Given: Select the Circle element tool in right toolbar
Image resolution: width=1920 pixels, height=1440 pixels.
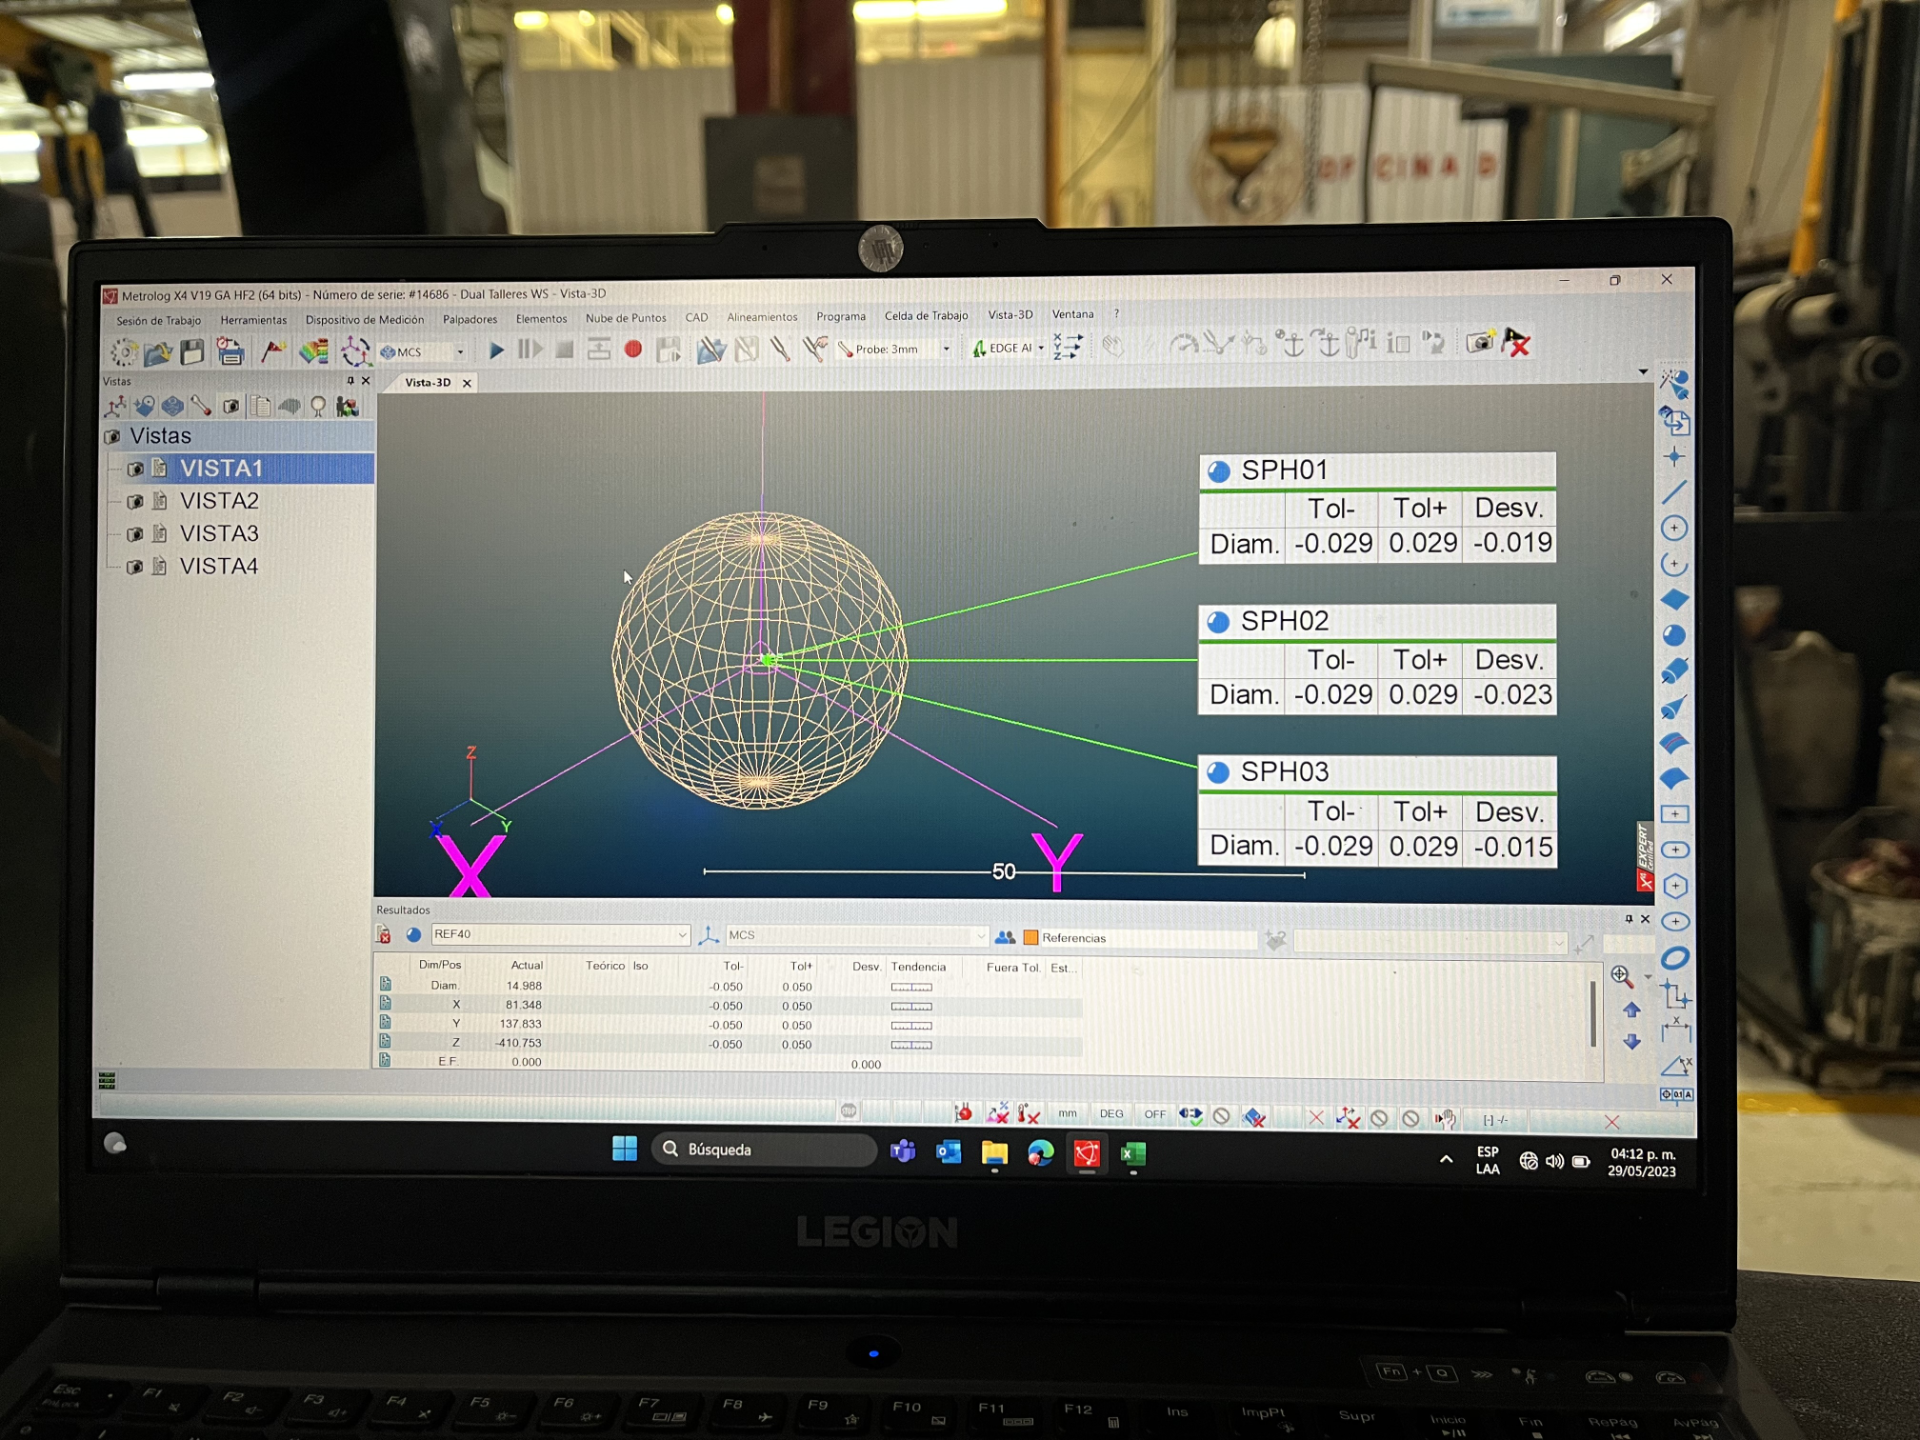Looking at the screenshot, I should click(x=1674, y=528).
